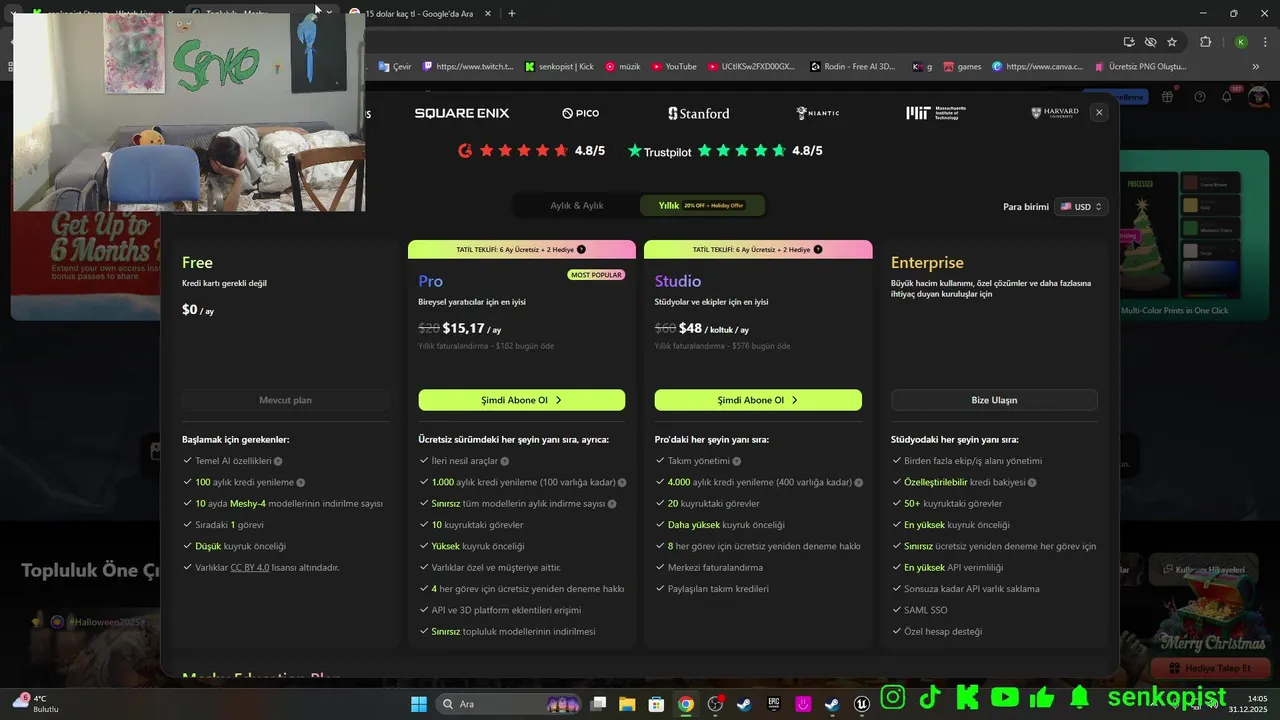Click the install app icon in address bar

[x=1129, y=42]
